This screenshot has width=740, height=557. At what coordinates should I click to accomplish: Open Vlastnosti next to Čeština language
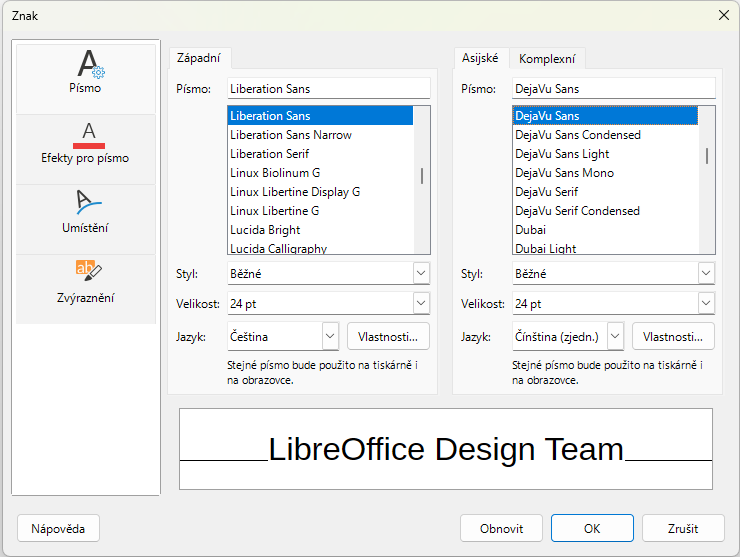388,336
